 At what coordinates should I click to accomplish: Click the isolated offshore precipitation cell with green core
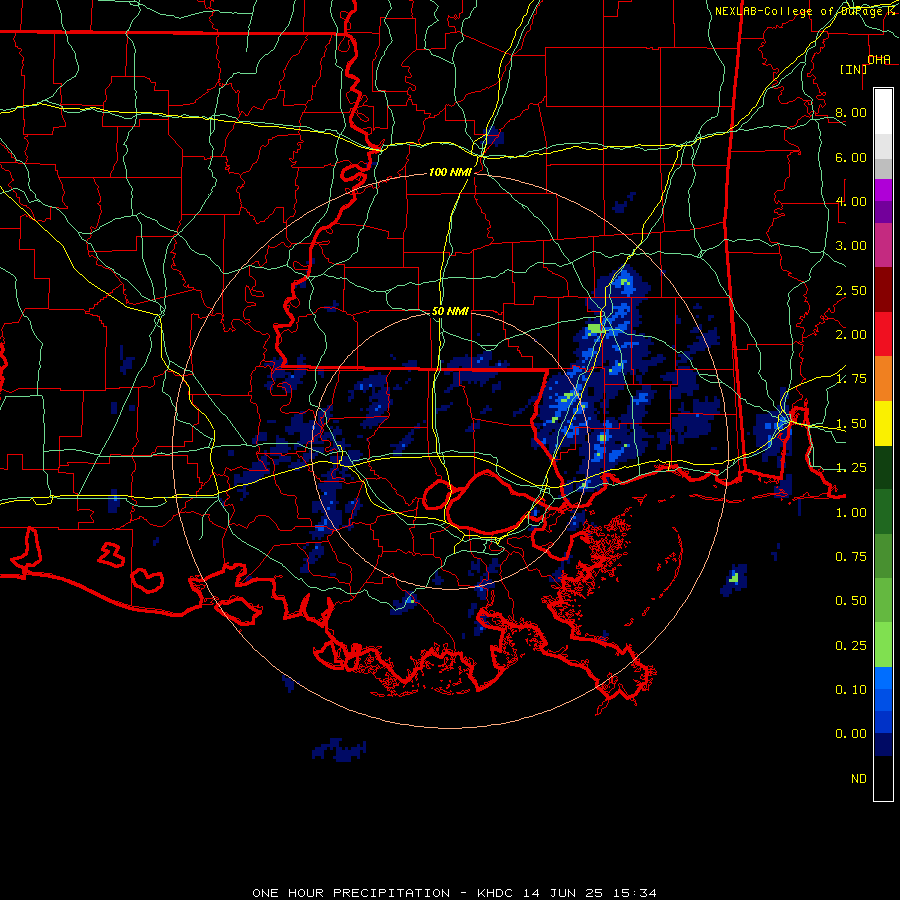pos(734,580)
